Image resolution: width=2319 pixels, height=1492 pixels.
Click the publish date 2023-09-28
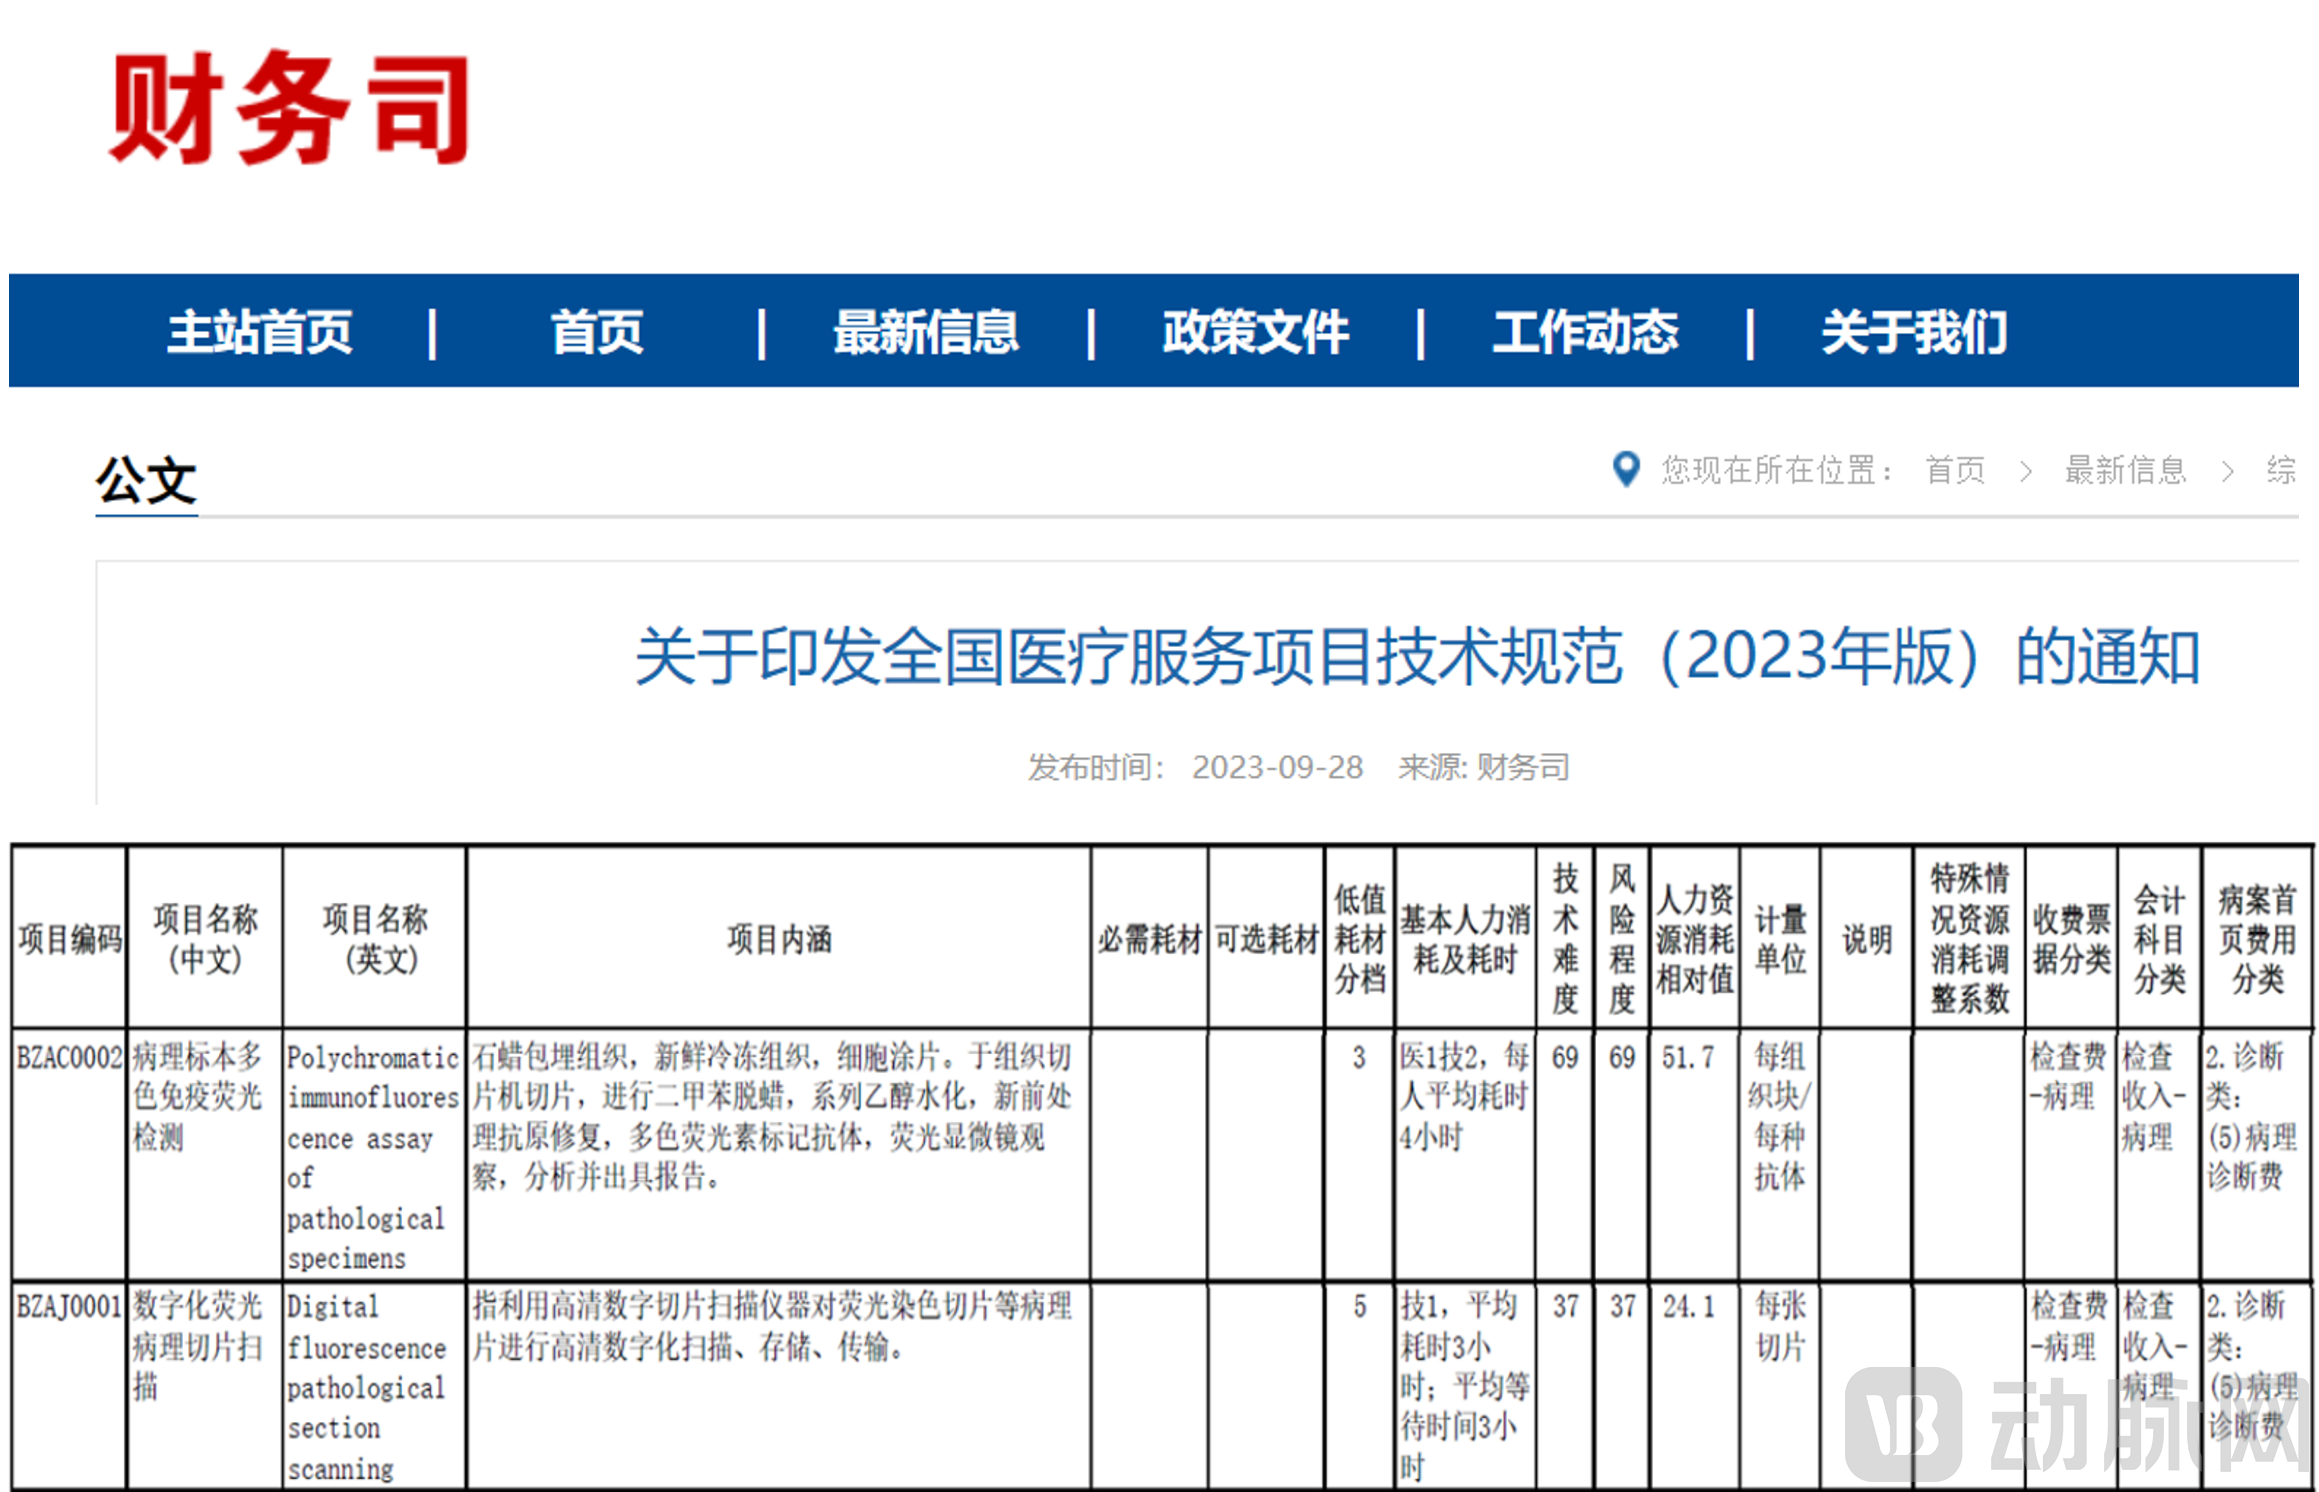click(1277, 766)
